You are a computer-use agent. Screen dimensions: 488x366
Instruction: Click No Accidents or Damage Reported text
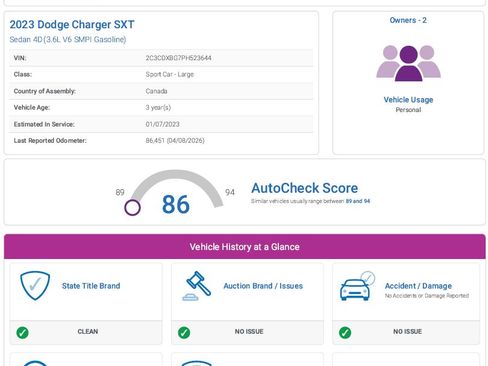pos(427,296)
